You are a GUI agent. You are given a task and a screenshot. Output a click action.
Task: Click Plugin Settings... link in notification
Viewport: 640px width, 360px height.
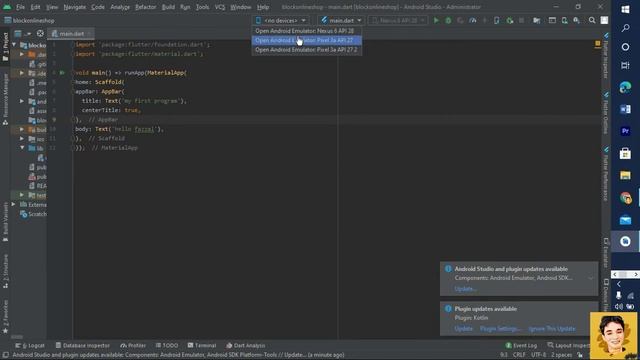click(x=500, y=329)
